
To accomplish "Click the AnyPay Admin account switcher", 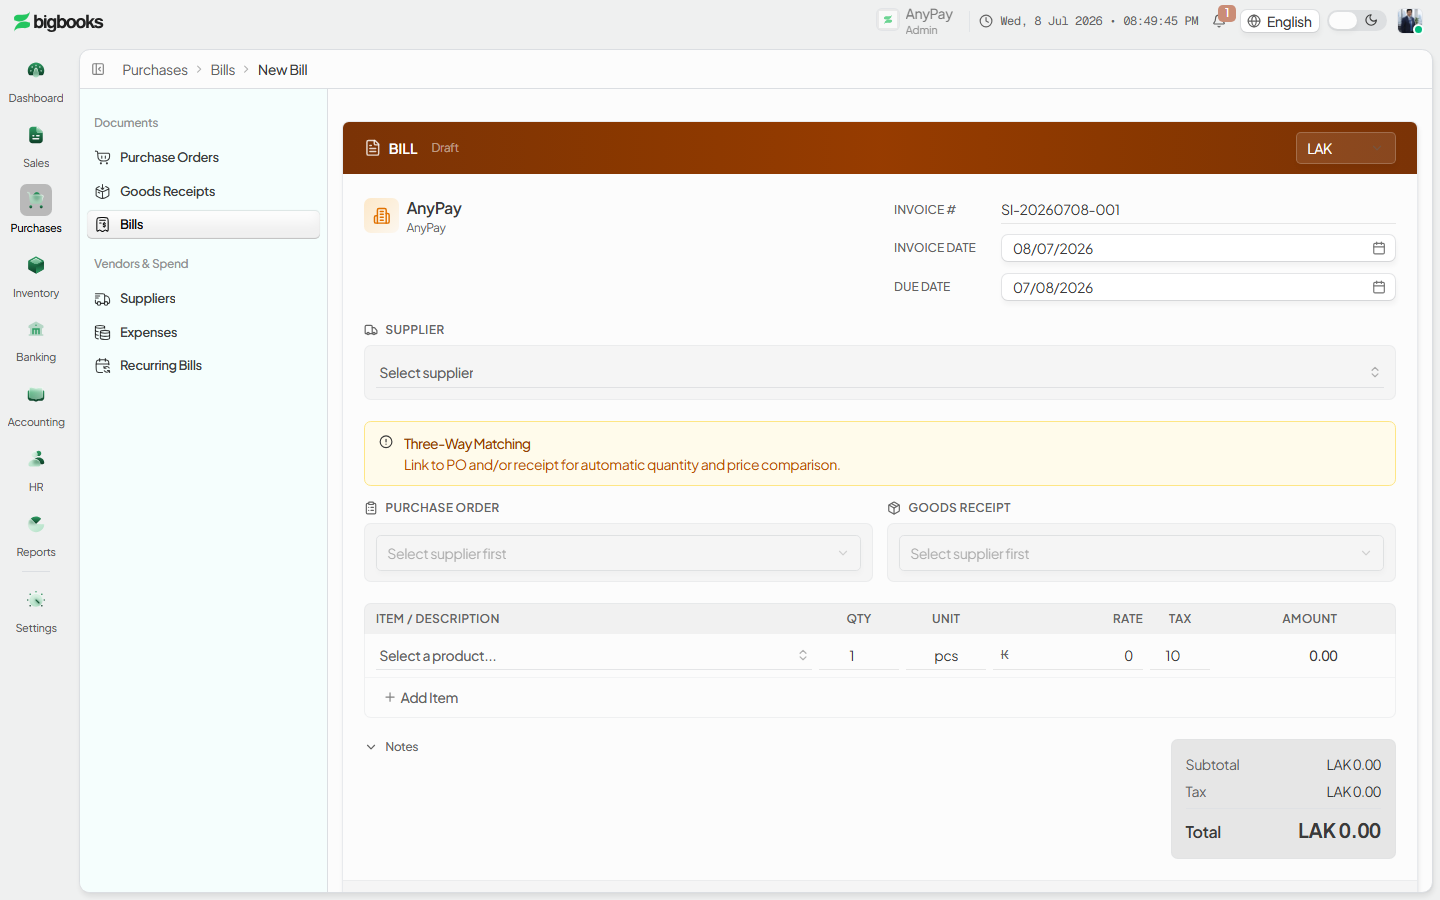I will point(916,21).
